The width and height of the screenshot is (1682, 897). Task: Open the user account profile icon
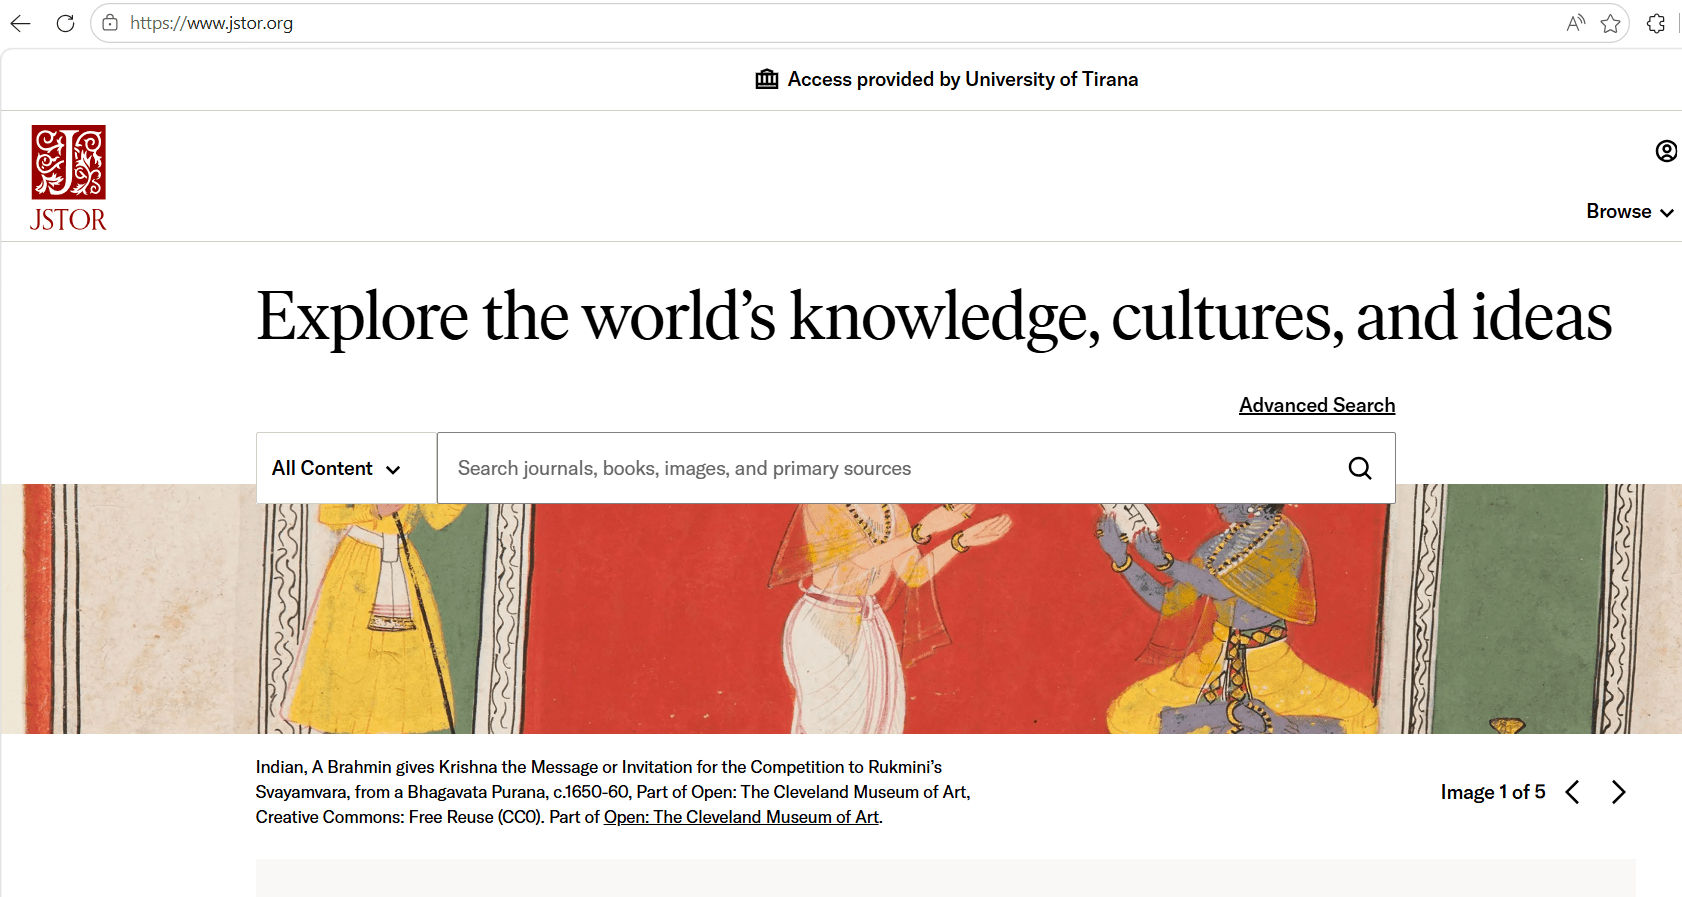coord(1666,151)
